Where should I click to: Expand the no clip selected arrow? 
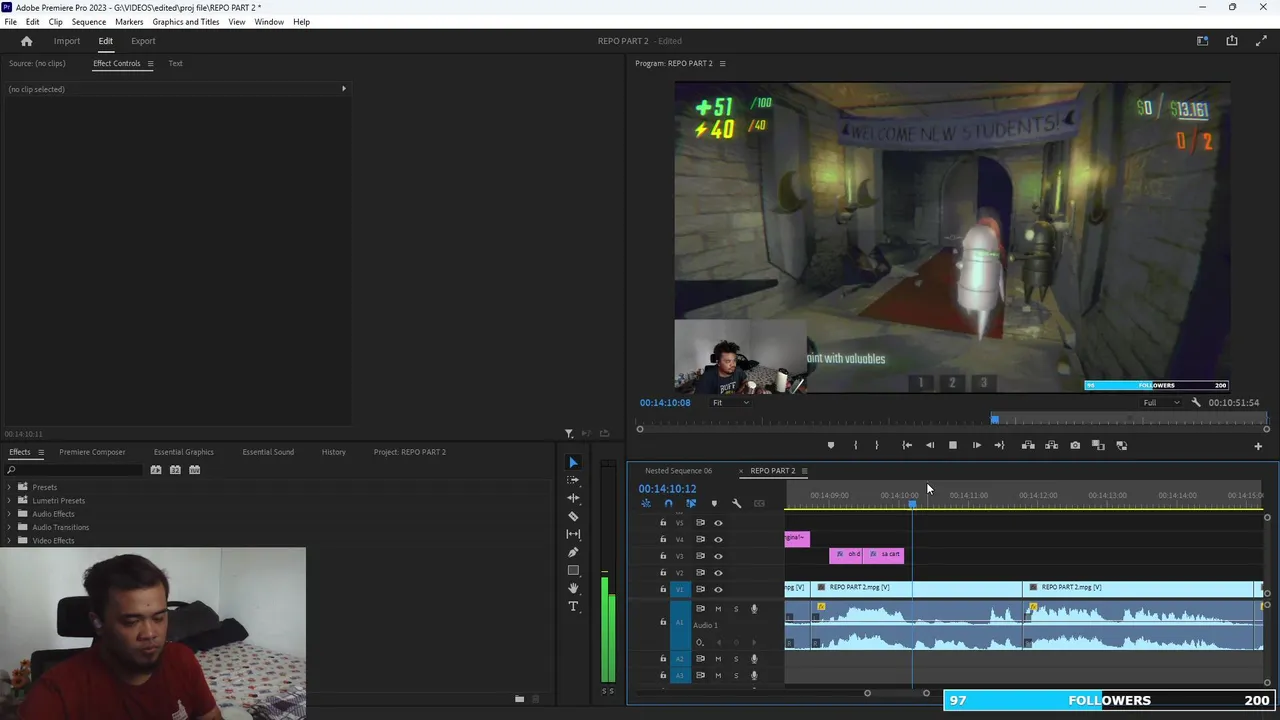click(x=344, y=89)
